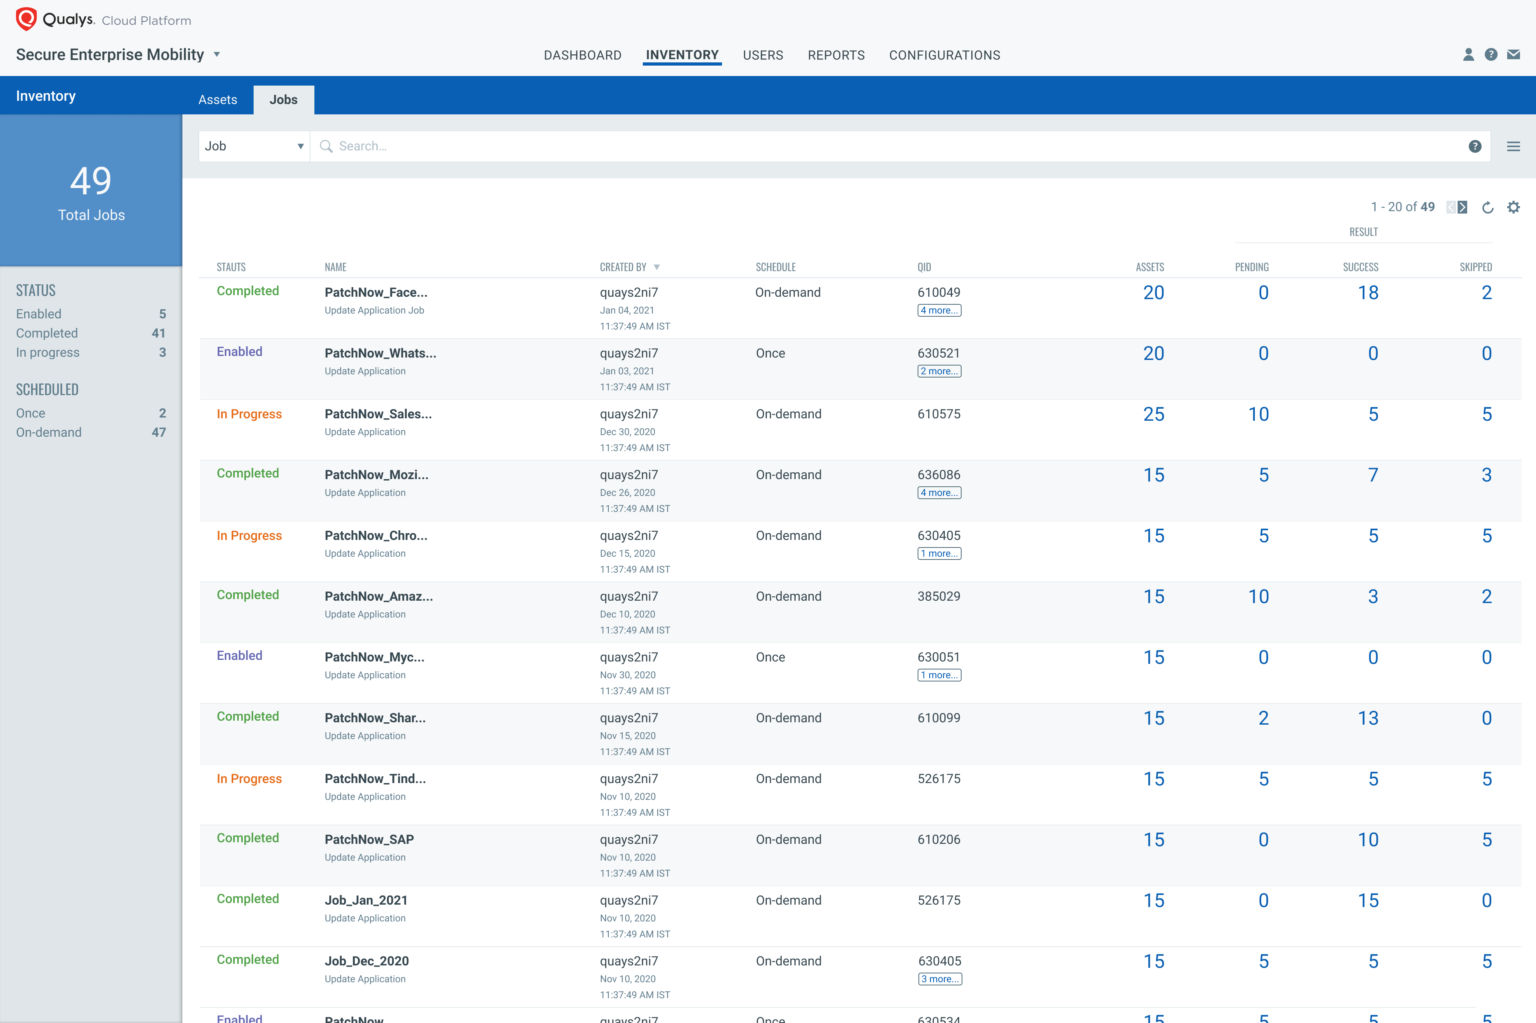
Task: Expand the 4 more QIDs for PatchNow_Face job
Action: click(x=939, y=310)
